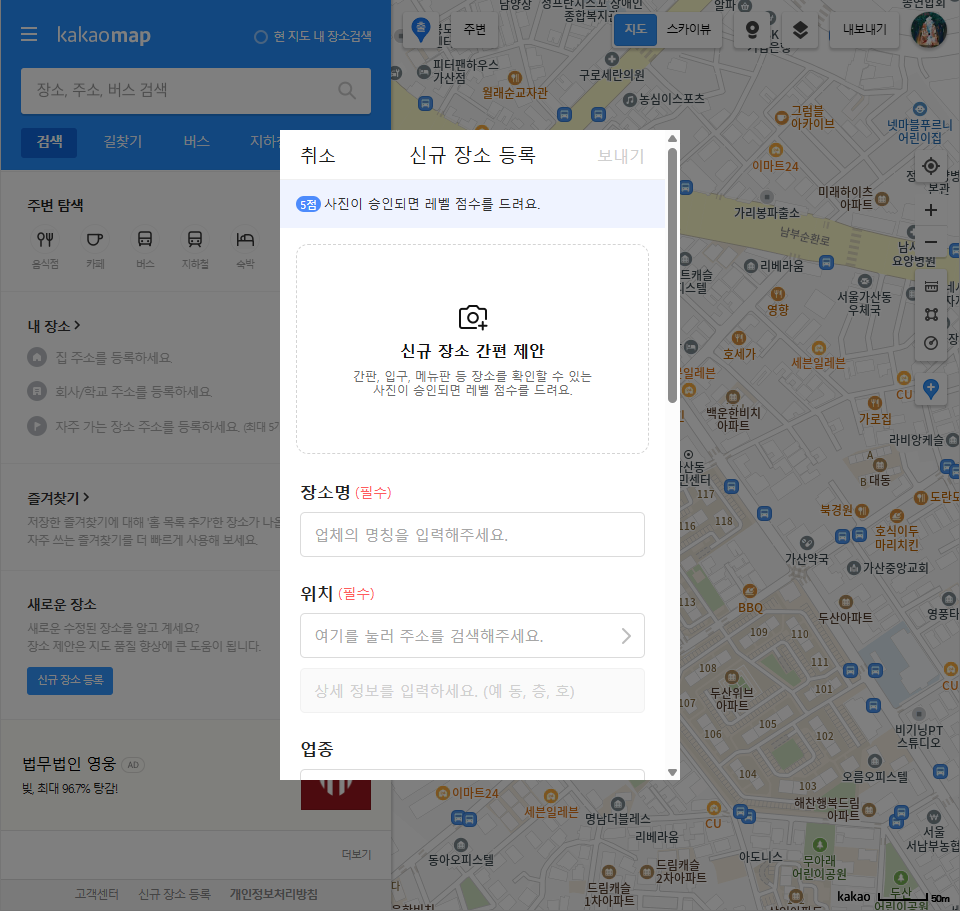This screenshot has height=911, width=960.
Task: Click the dialog scrollbar down arrow
Action: click(672, 772)
